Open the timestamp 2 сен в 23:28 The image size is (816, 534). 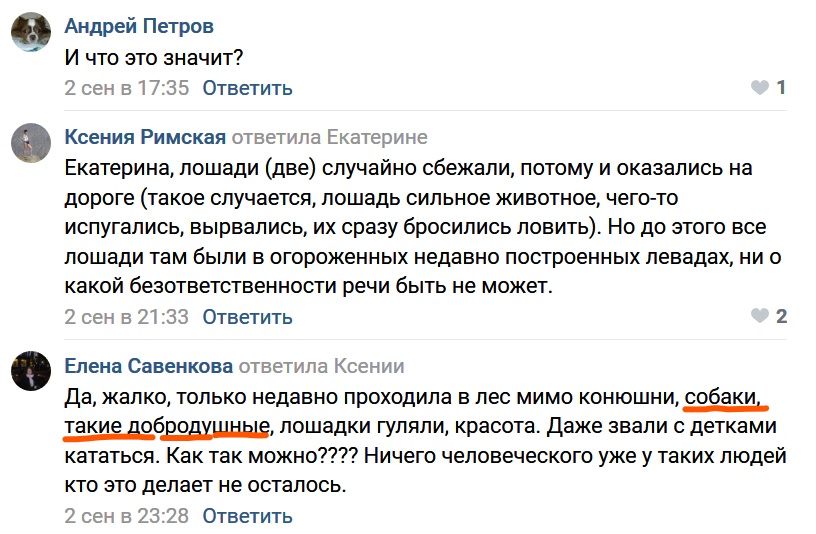(x=126, y=516)
